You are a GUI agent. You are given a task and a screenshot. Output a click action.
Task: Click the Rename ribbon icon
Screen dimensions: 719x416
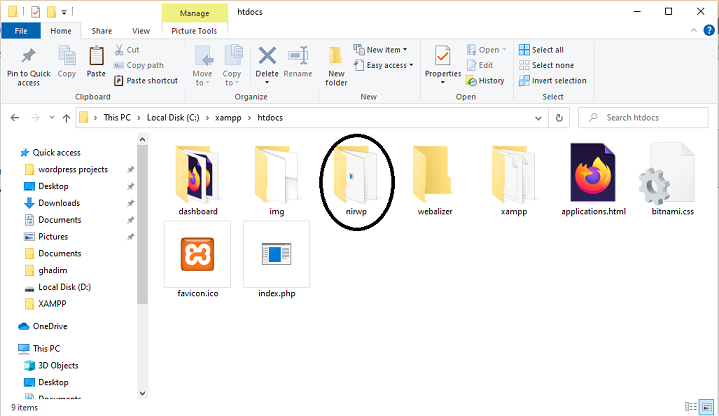click(x=298, y=56)
